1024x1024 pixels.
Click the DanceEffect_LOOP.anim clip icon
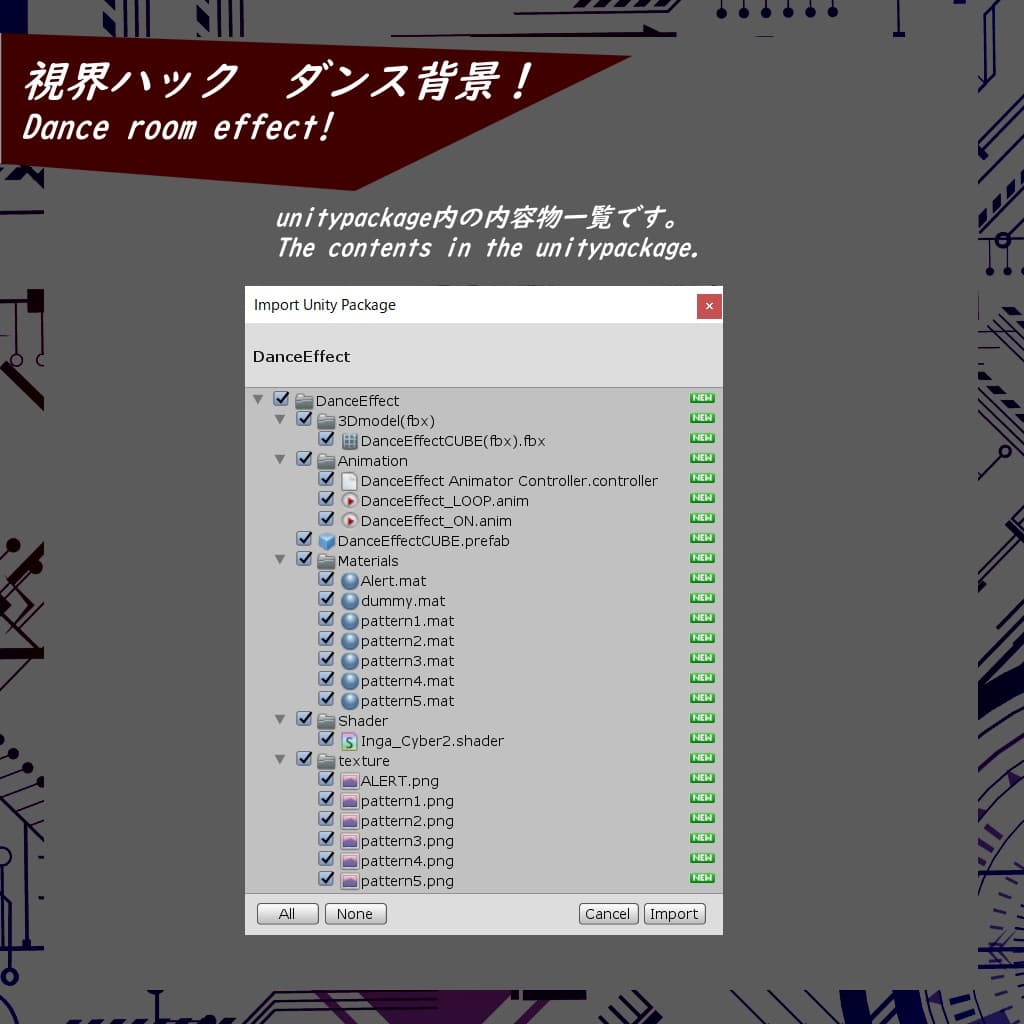[x=349, y=501]
